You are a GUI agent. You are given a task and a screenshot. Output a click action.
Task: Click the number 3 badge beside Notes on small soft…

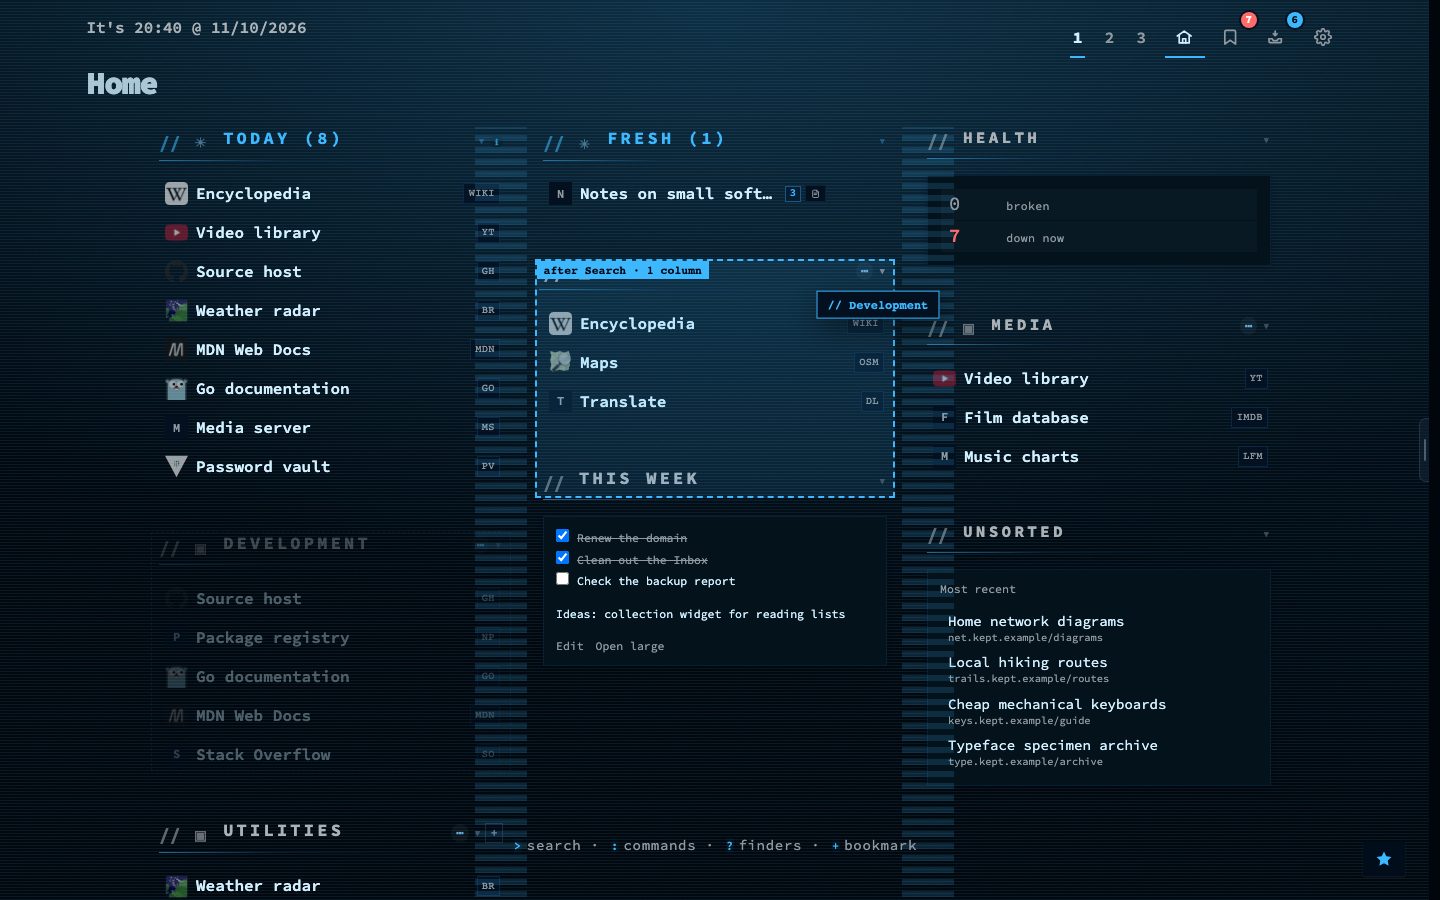click(793, 194)
